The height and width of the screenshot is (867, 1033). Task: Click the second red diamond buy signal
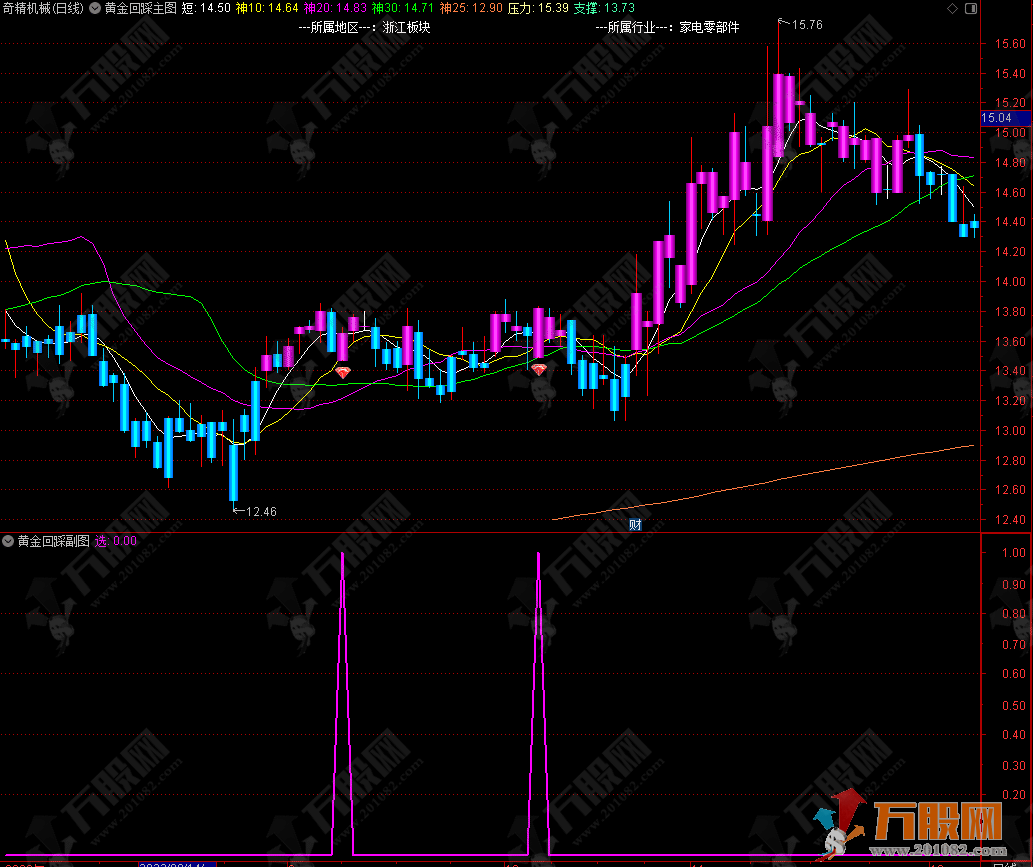(x=539, y=370)
